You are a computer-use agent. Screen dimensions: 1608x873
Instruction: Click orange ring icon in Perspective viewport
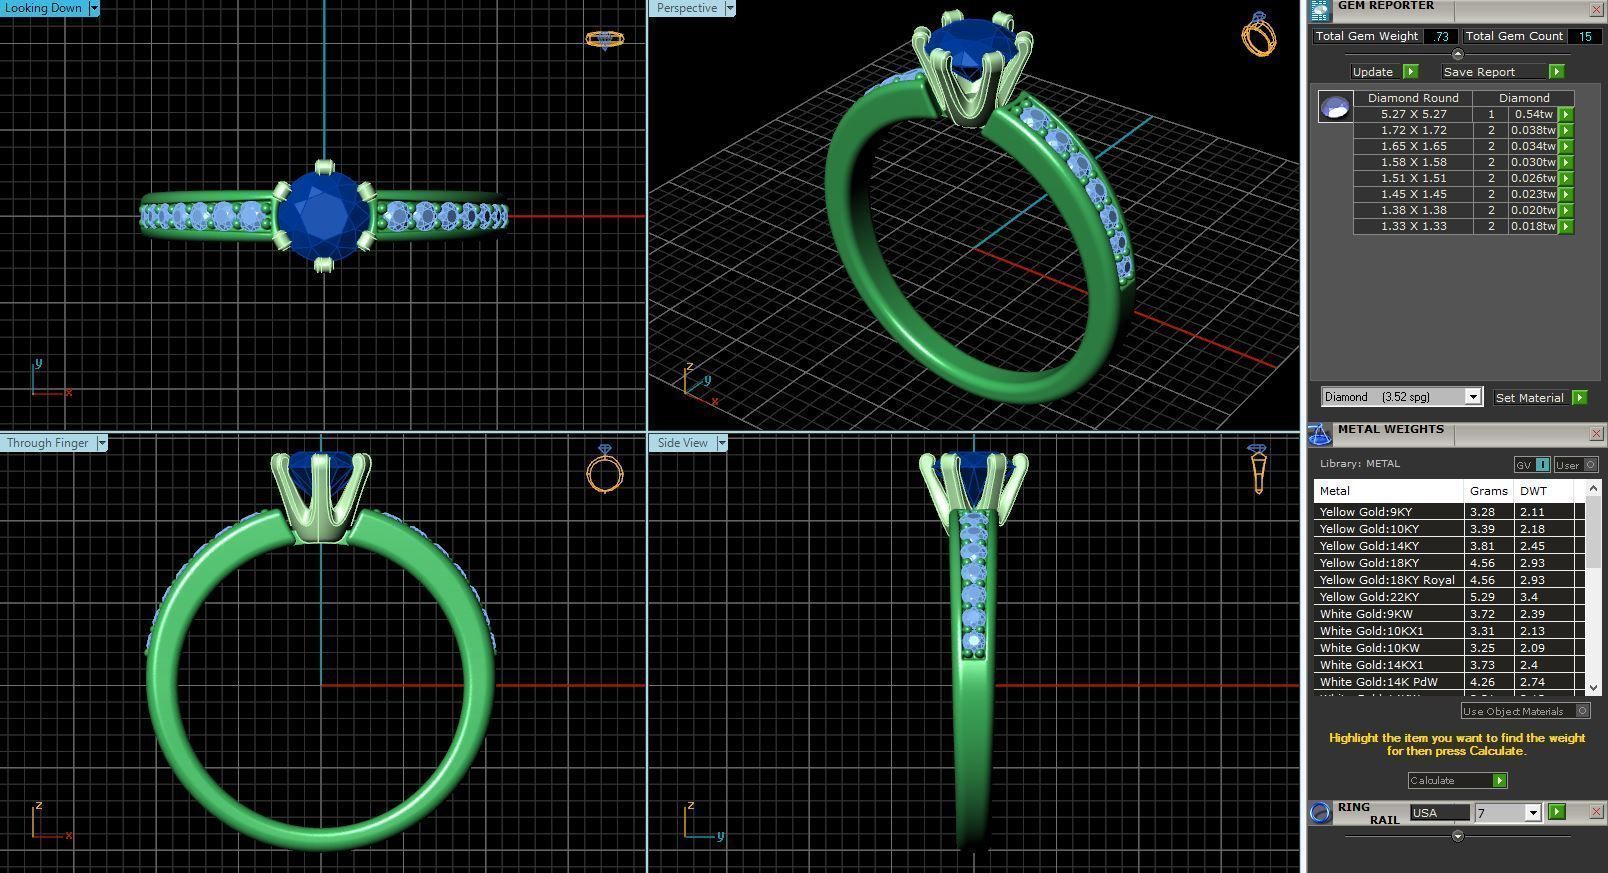tap(1258, 34)
